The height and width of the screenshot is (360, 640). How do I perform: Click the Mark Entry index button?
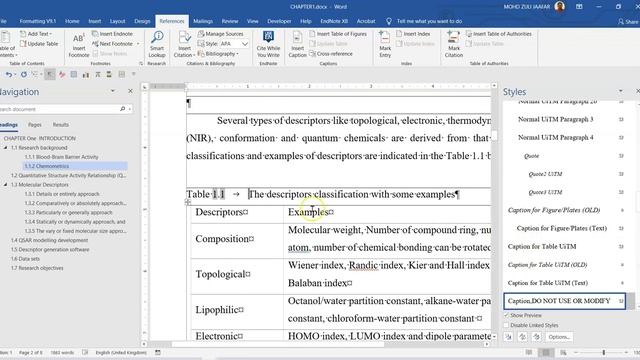pyautogui.click(x=385, y=45)
